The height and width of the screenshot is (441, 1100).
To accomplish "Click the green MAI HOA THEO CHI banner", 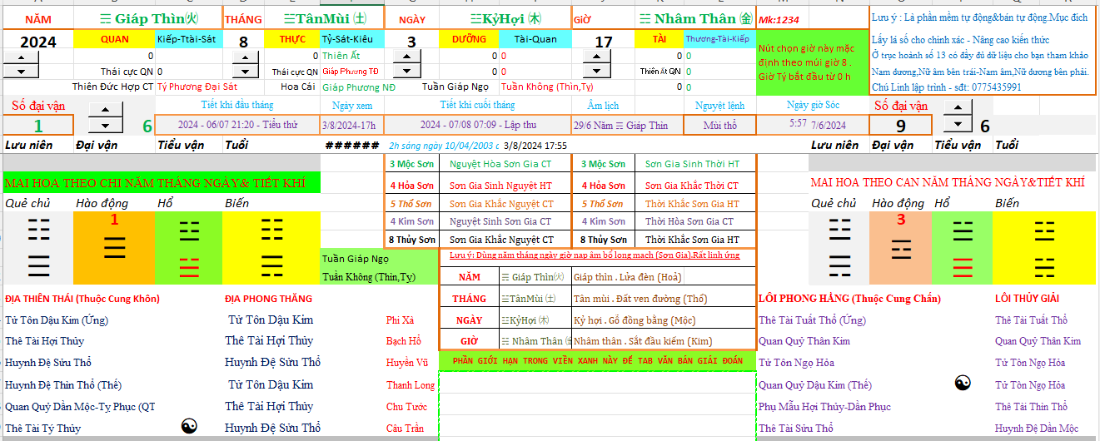I will tap(160, 183).
